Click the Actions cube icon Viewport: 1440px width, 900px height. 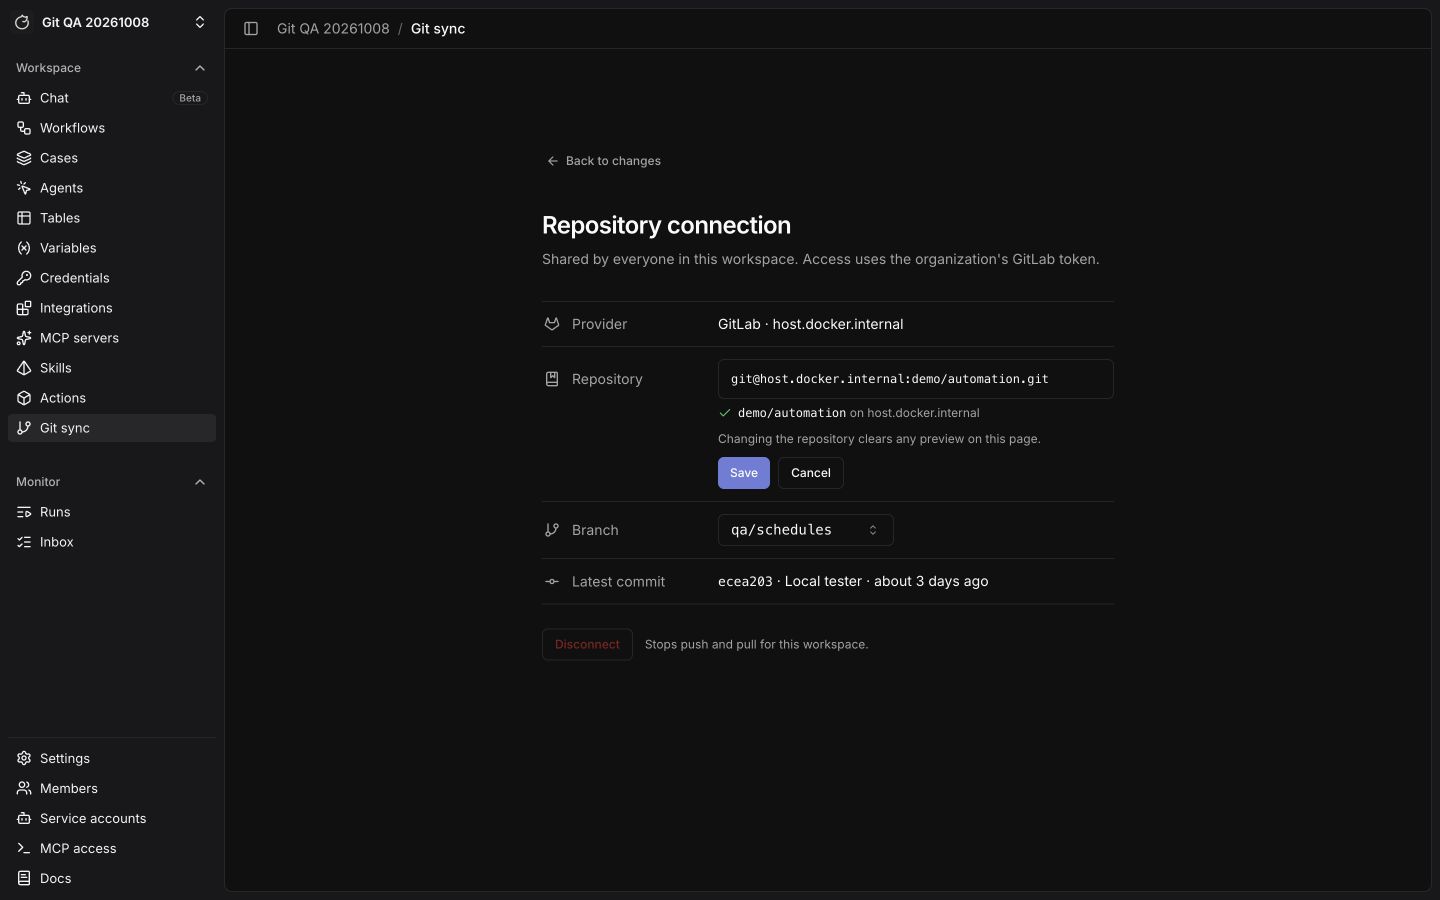pos(24,398)
